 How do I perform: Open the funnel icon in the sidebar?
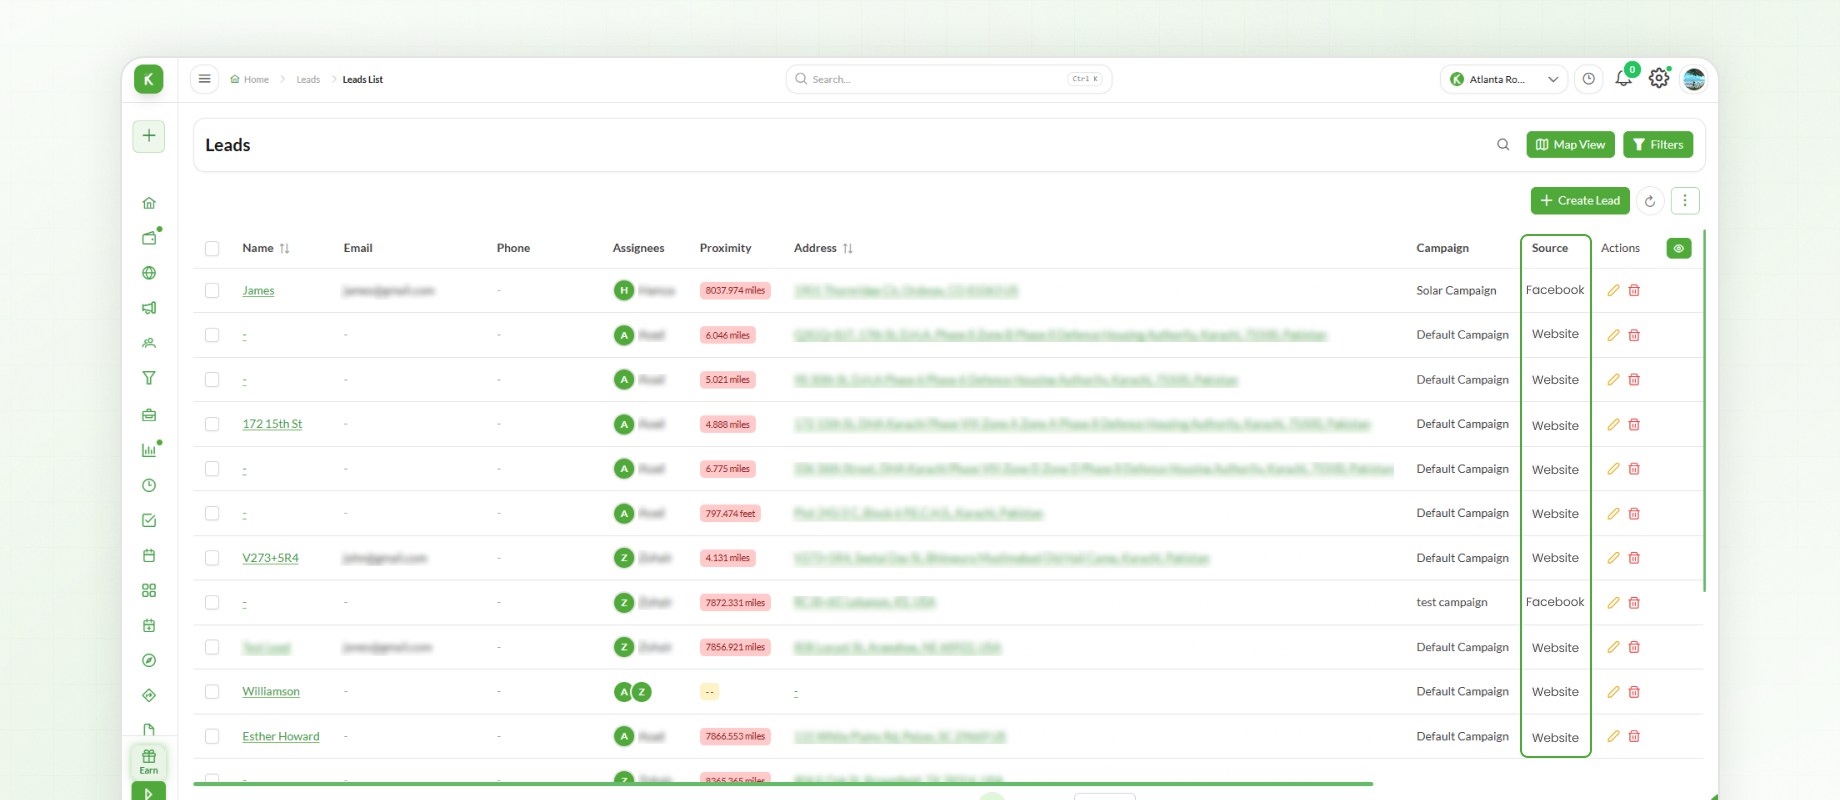(x=149, y=378)
